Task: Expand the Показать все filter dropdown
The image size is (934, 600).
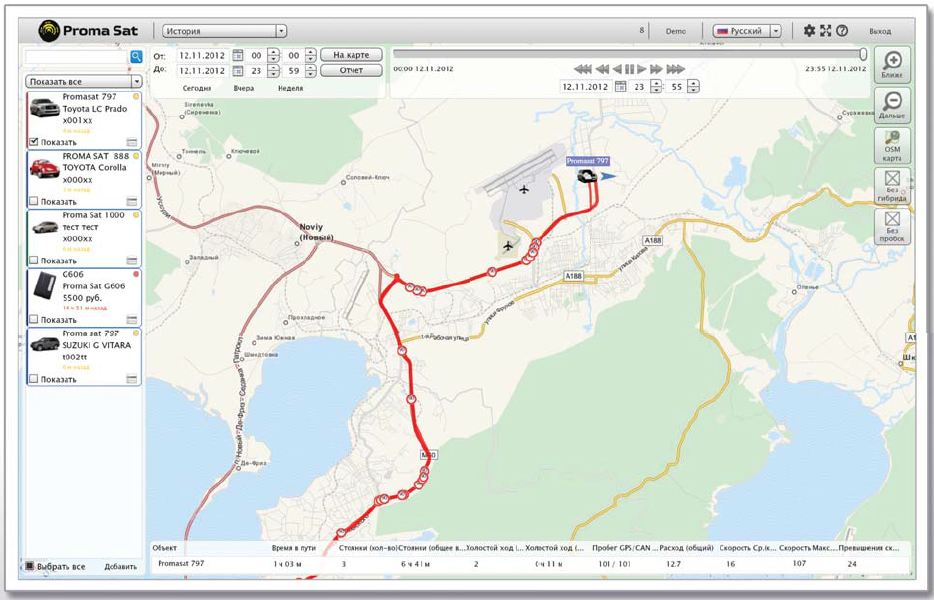Action: click(x=83, y=82)
